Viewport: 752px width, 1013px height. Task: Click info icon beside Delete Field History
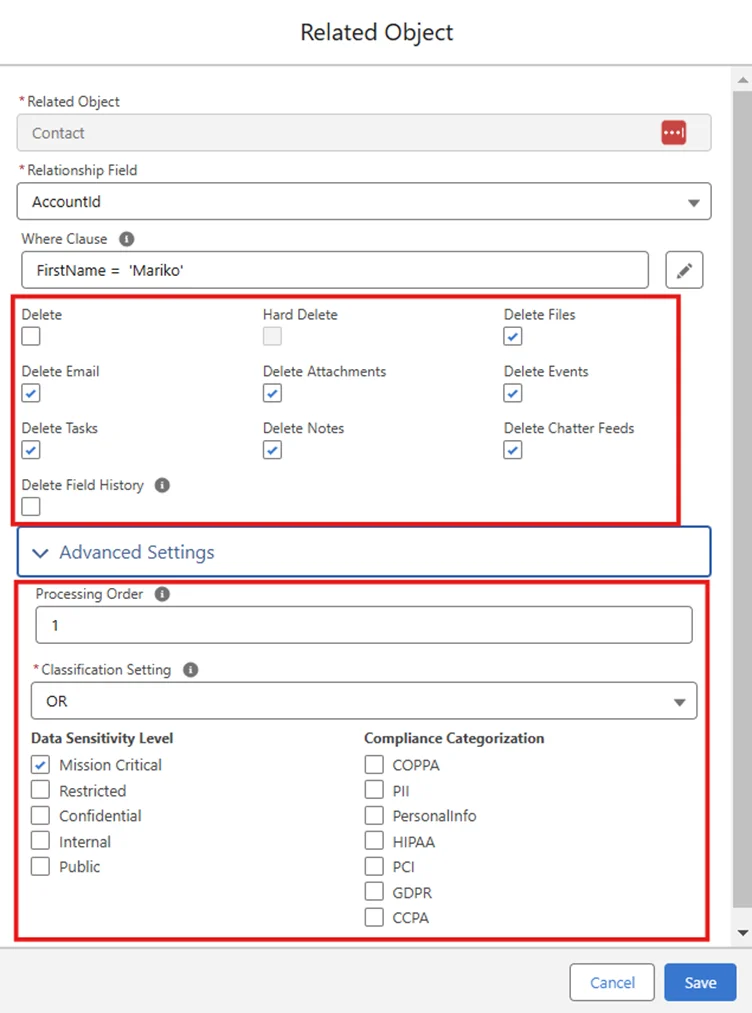click(x=162, y=485)
